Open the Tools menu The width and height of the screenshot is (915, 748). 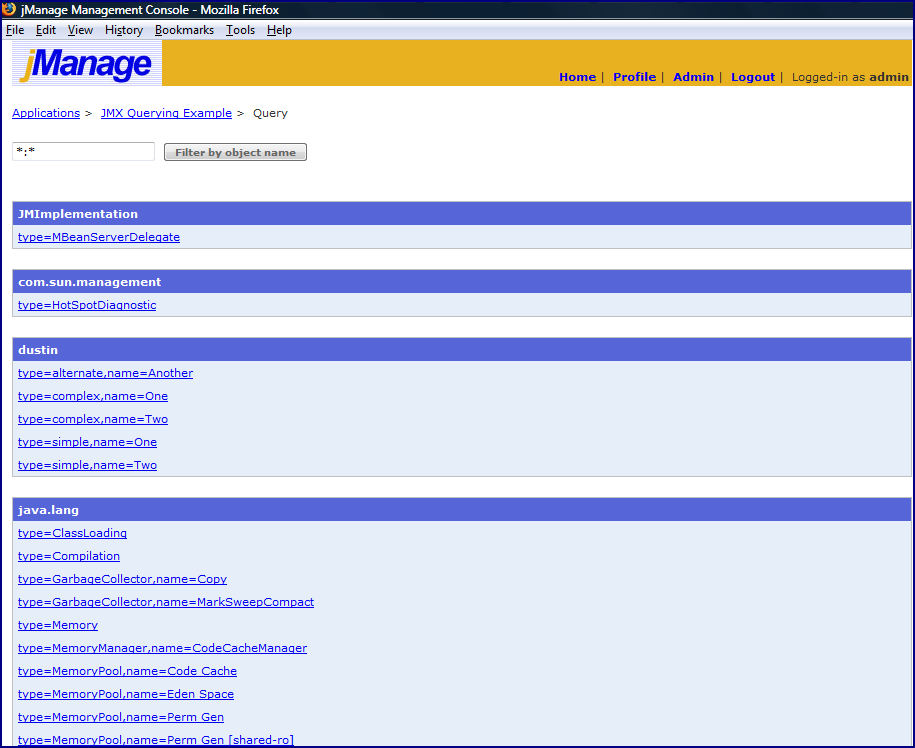point(240,30)
